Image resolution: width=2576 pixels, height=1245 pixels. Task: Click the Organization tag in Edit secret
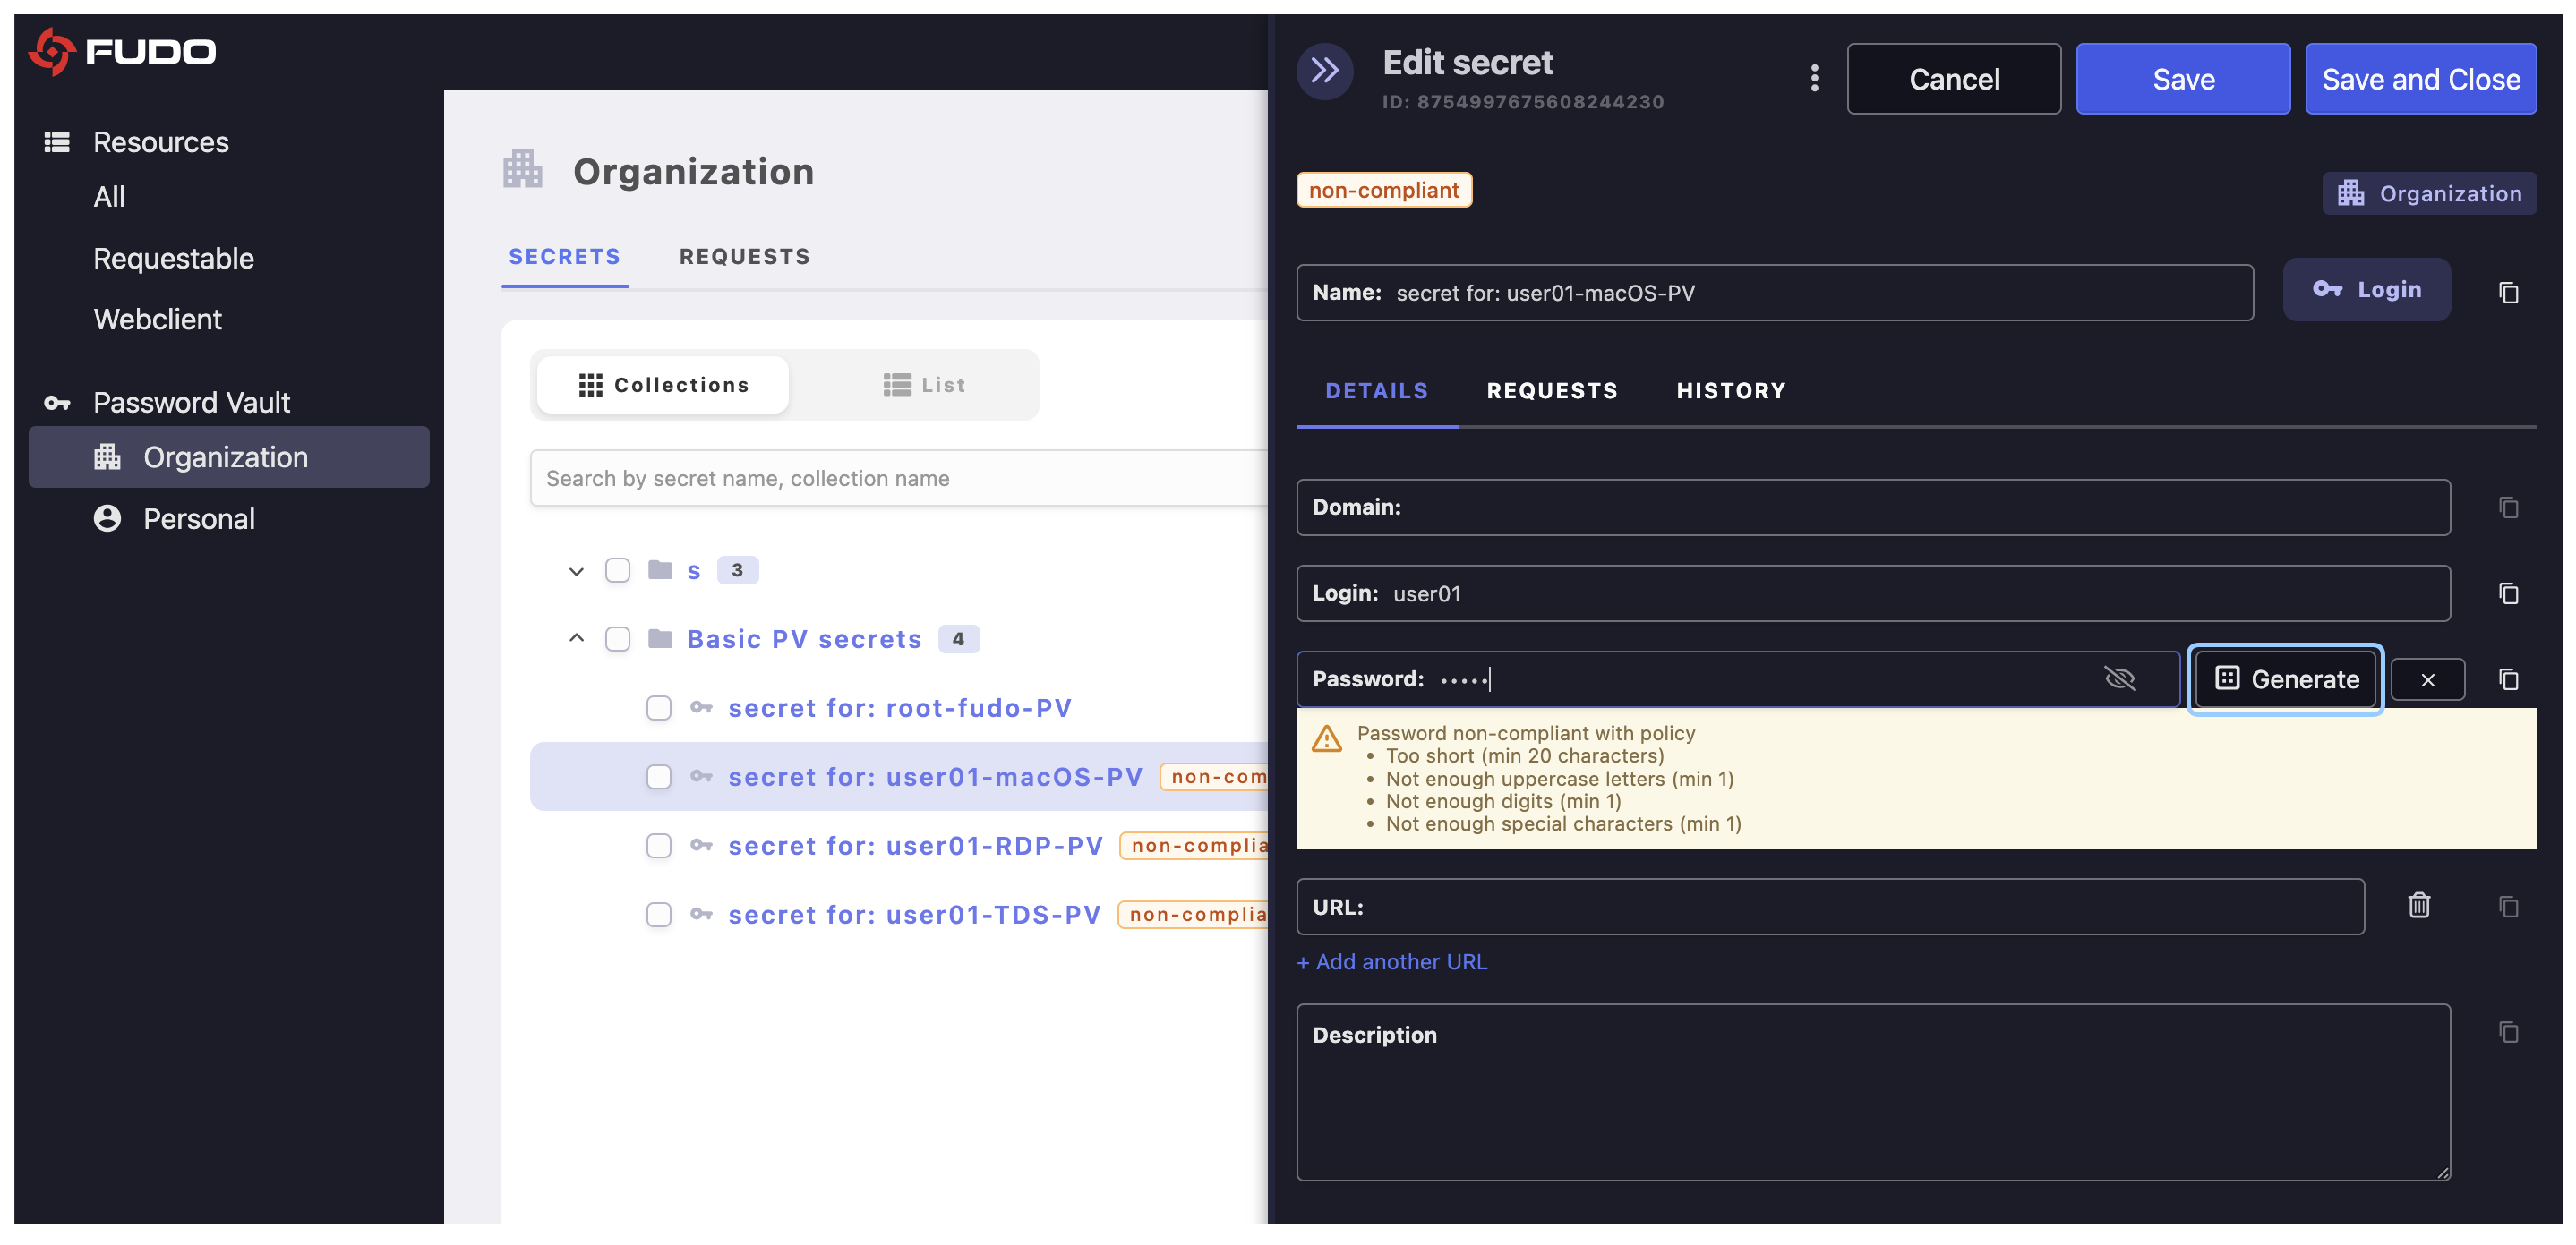2429,193
